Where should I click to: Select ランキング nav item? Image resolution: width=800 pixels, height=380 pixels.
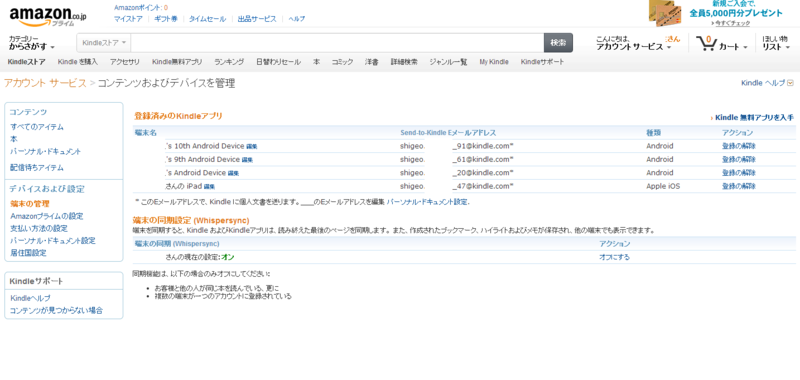pyautogui.click(x=229, y=62)
